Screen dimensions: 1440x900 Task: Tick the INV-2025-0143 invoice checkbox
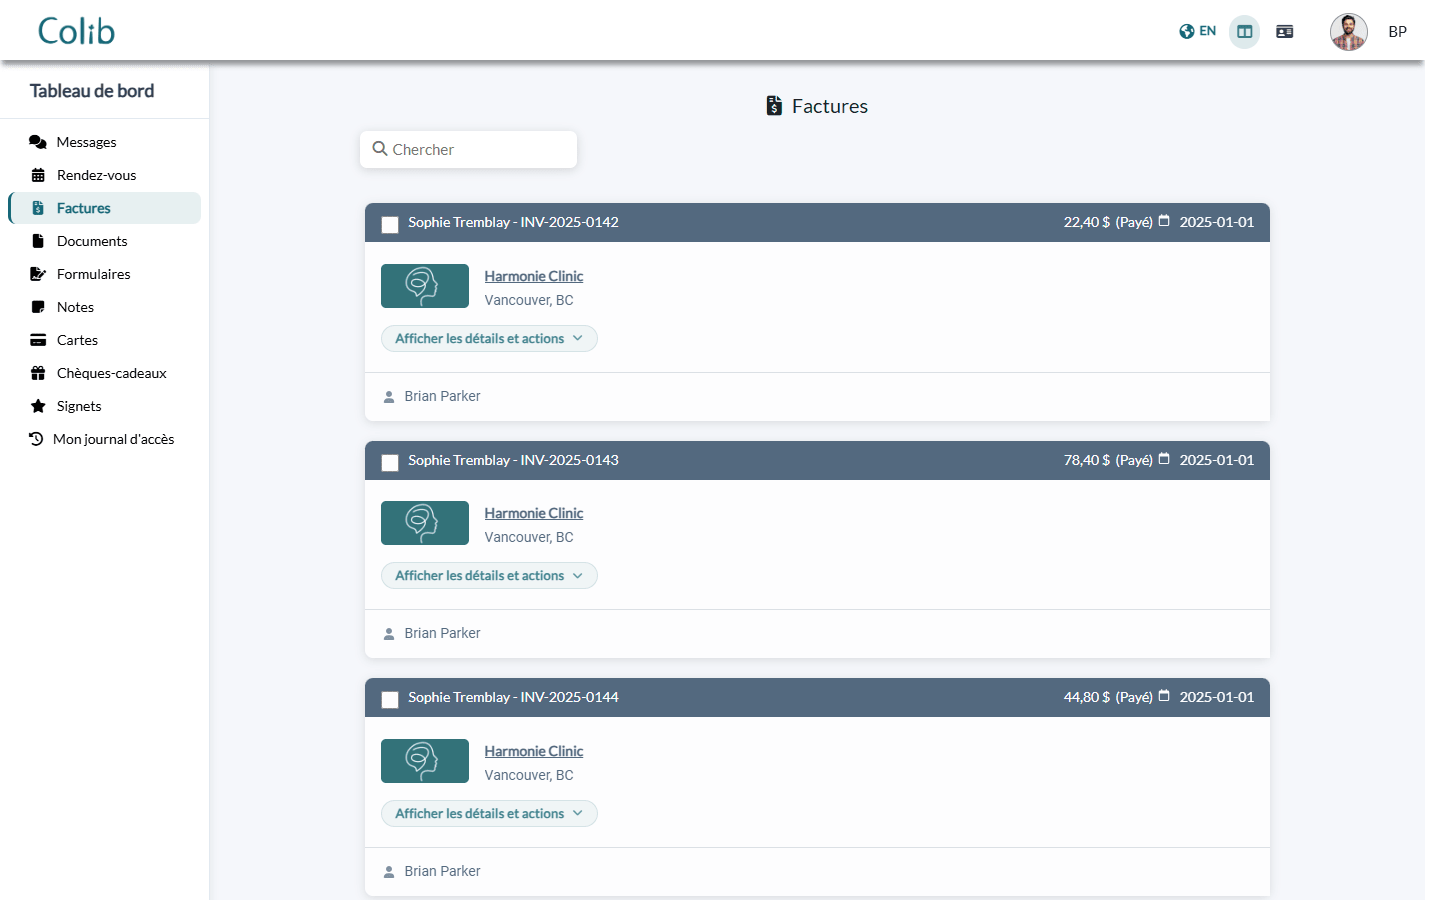(x=390, y=462)
